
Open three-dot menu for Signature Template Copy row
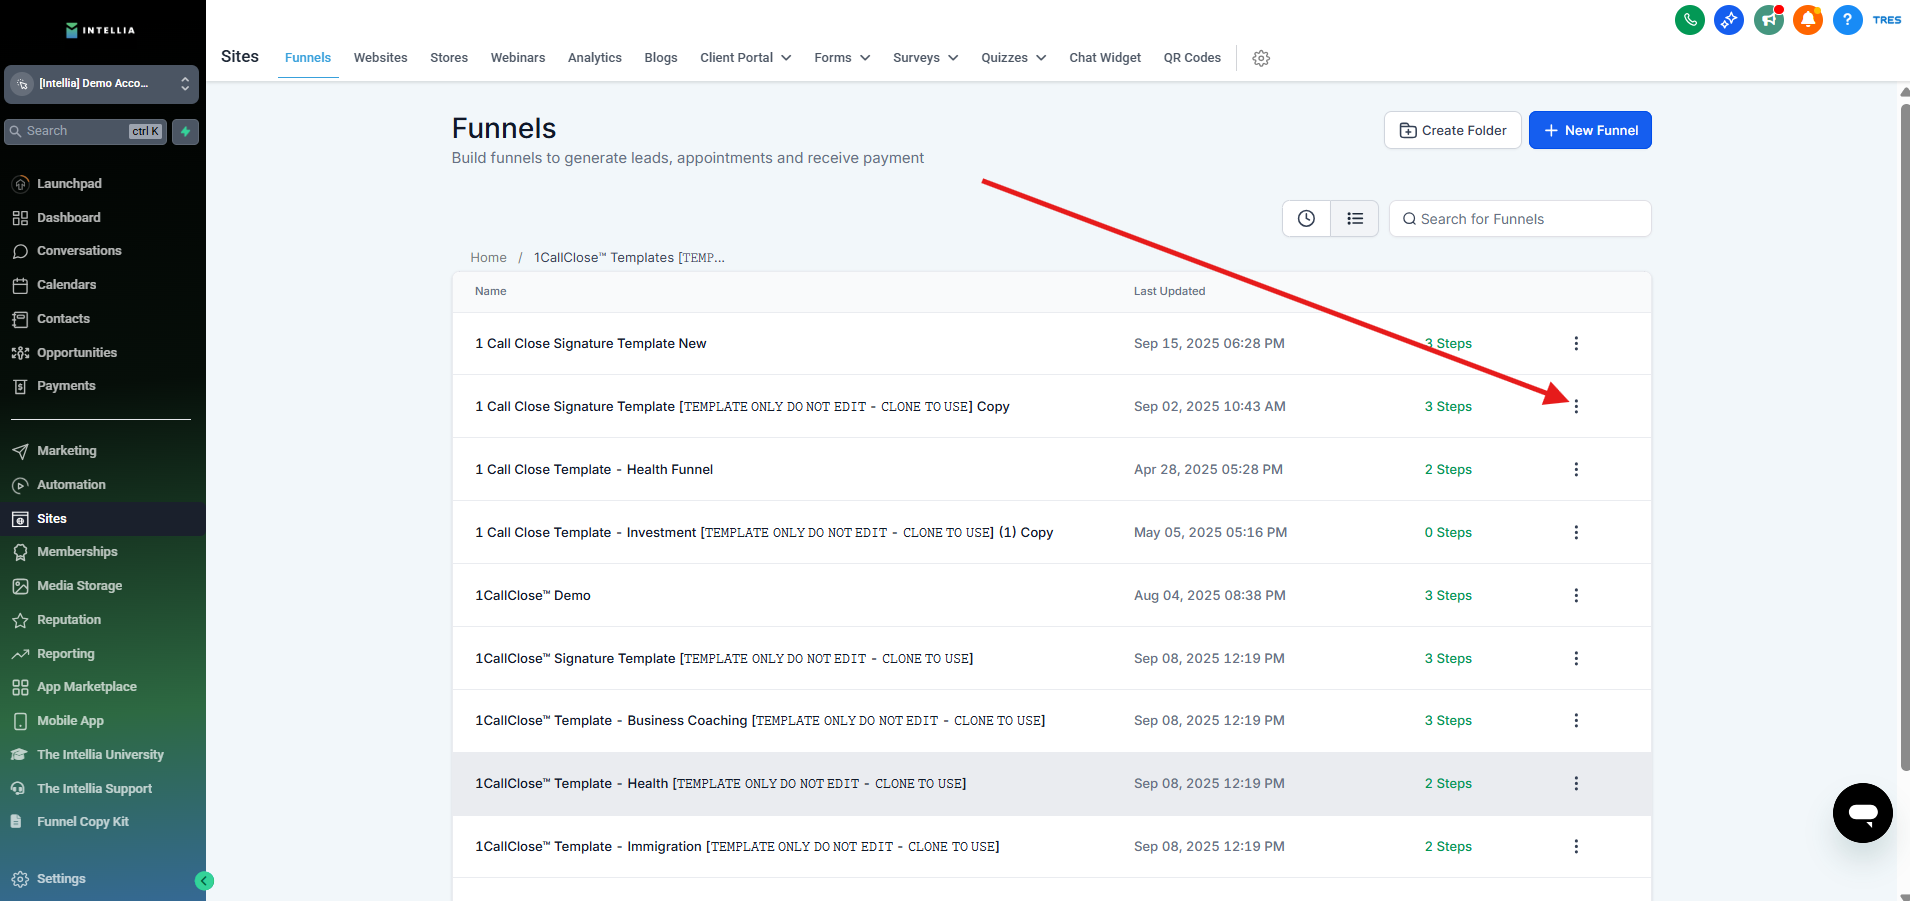pyautogui.click(x=1576, y=407)
